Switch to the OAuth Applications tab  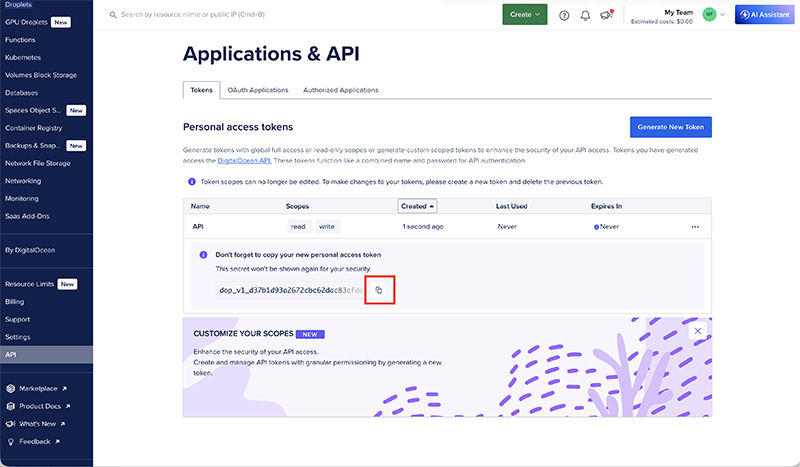[x=258, y=90]
